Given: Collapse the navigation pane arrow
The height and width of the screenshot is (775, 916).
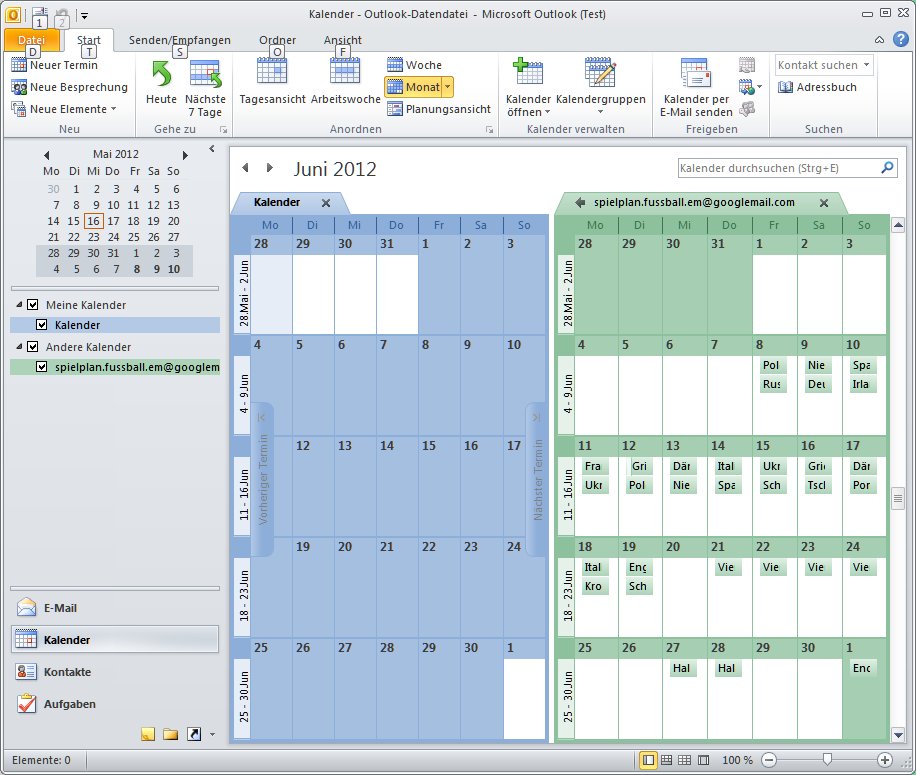Looking at the screenshot, I should coord(211,149).
